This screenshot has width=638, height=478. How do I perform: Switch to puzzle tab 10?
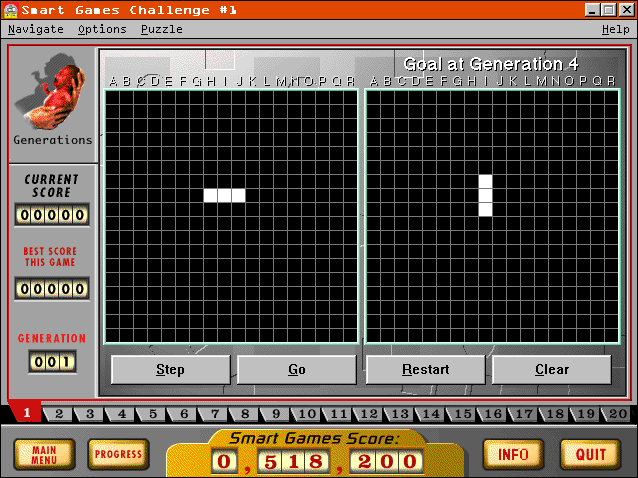coord(307,414)
